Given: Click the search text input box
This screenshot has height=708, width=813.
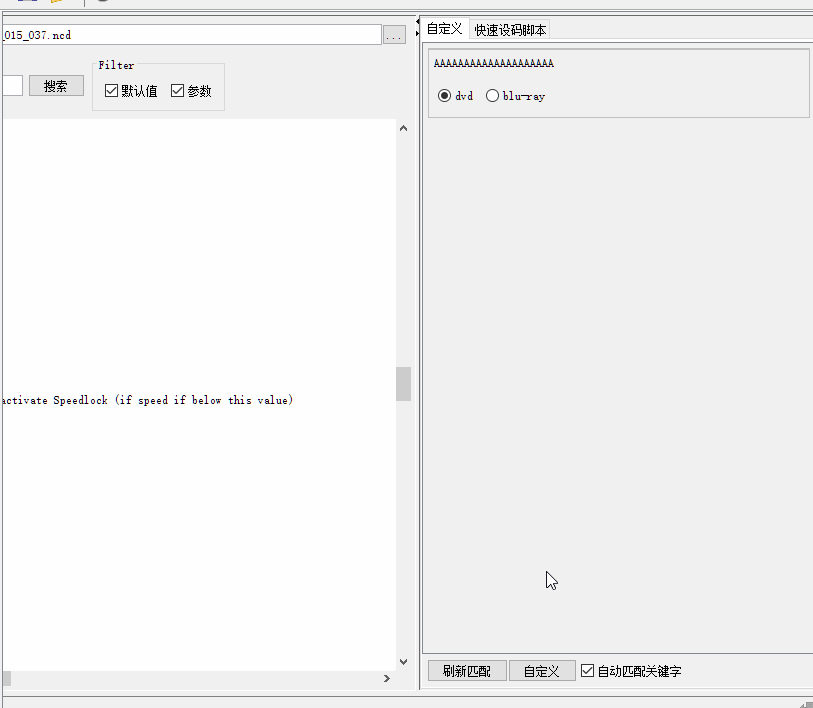Looking at the screenshot, I should [x=12, y=86].
